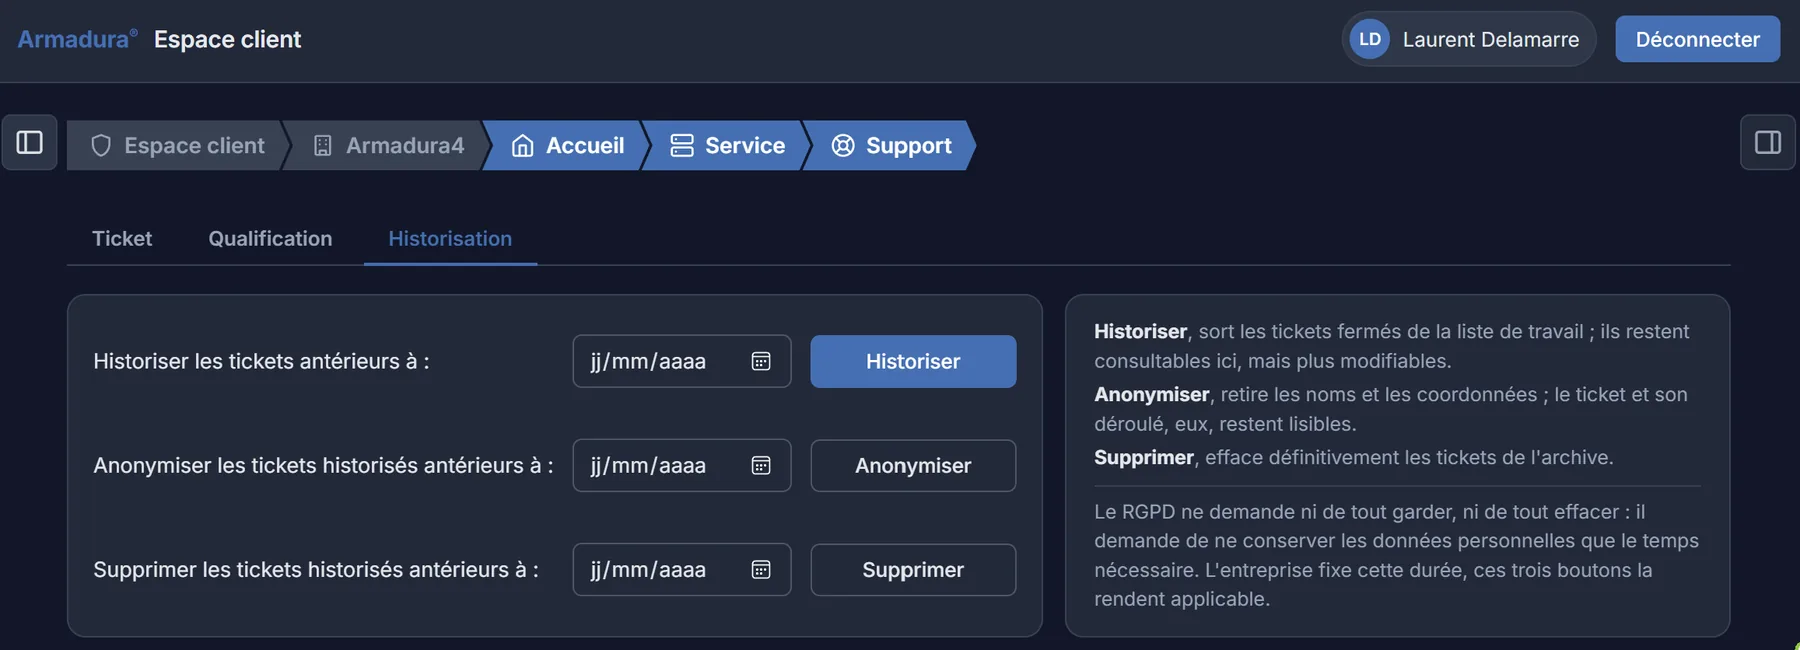This screenshot has width=1800, height=650.
Task: Click the 'Espace client' header title
Action: click(x=227, y=39)
